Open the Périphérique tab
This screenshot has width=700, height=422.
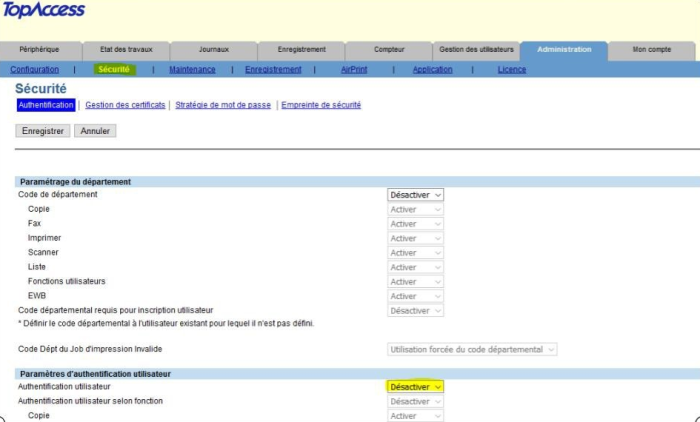click(x=41, y=49)
